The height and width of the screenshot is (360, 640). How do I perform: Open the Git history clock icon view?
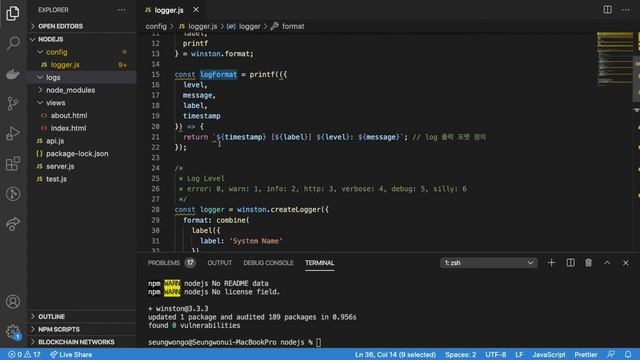[x=13, y=193]
